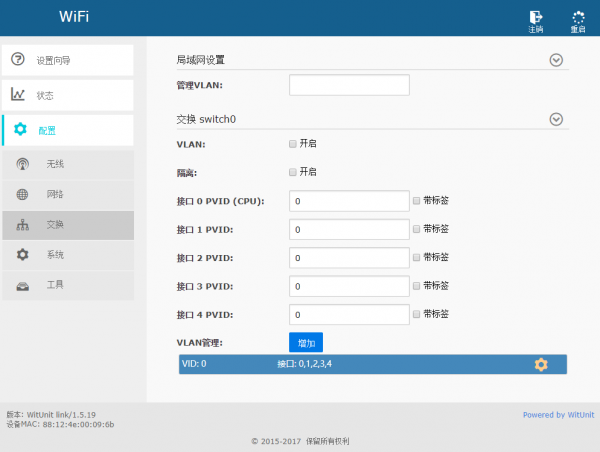Click the WiFi header title

(x=74, y=17)
